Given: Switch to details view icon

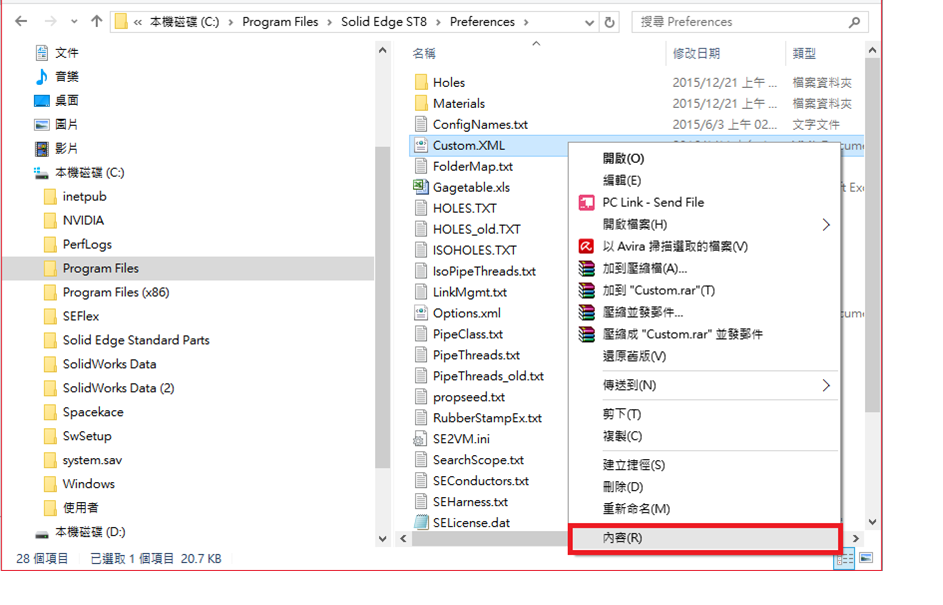Looking at the screenshot, I should point(844,559).
